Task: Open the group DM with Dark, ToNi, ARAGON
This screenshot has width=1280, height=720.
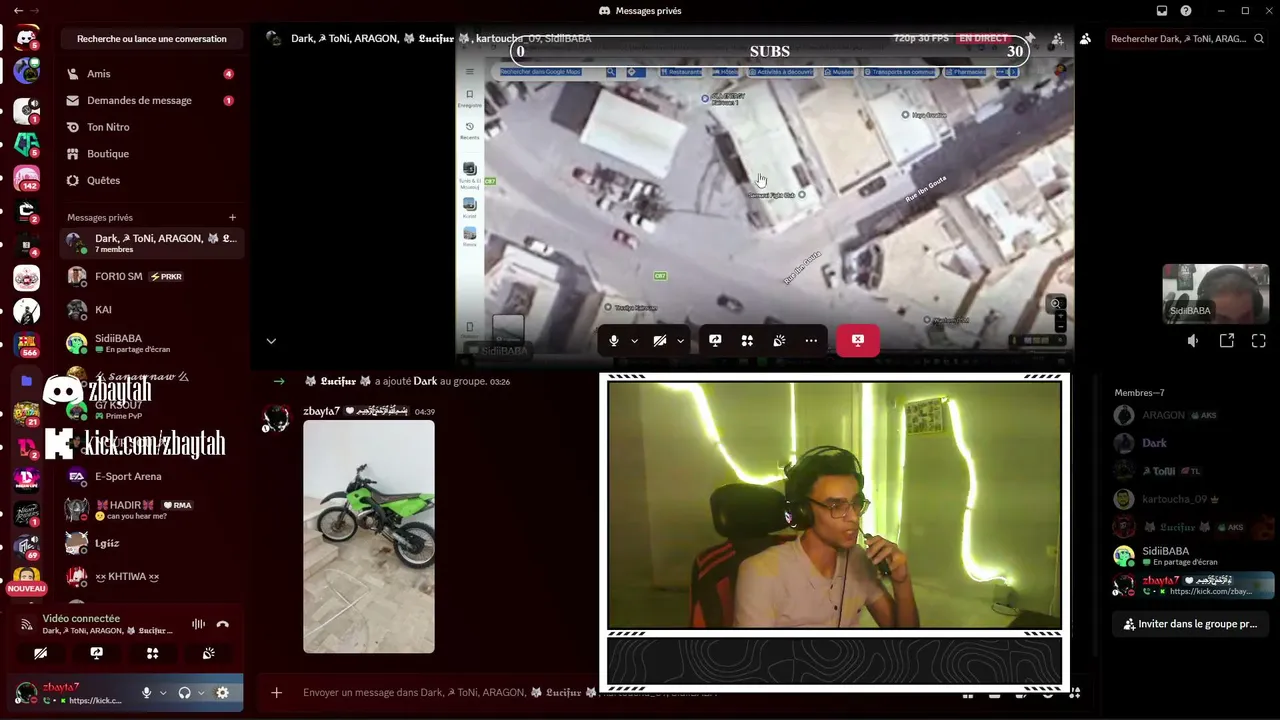Action: click(152, 243)
